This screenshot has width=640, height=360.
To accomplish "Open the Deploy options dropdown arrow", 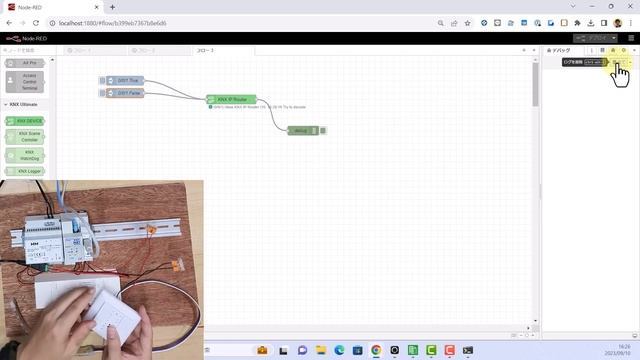I will tap(613, 38).
